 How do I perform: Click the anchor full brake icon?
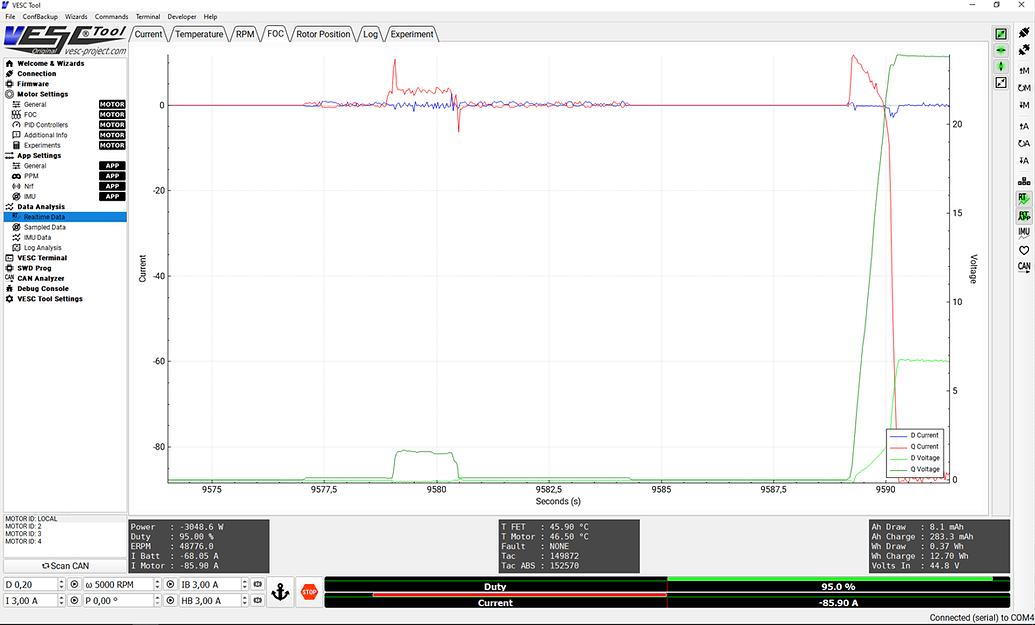tap(281, 592)
